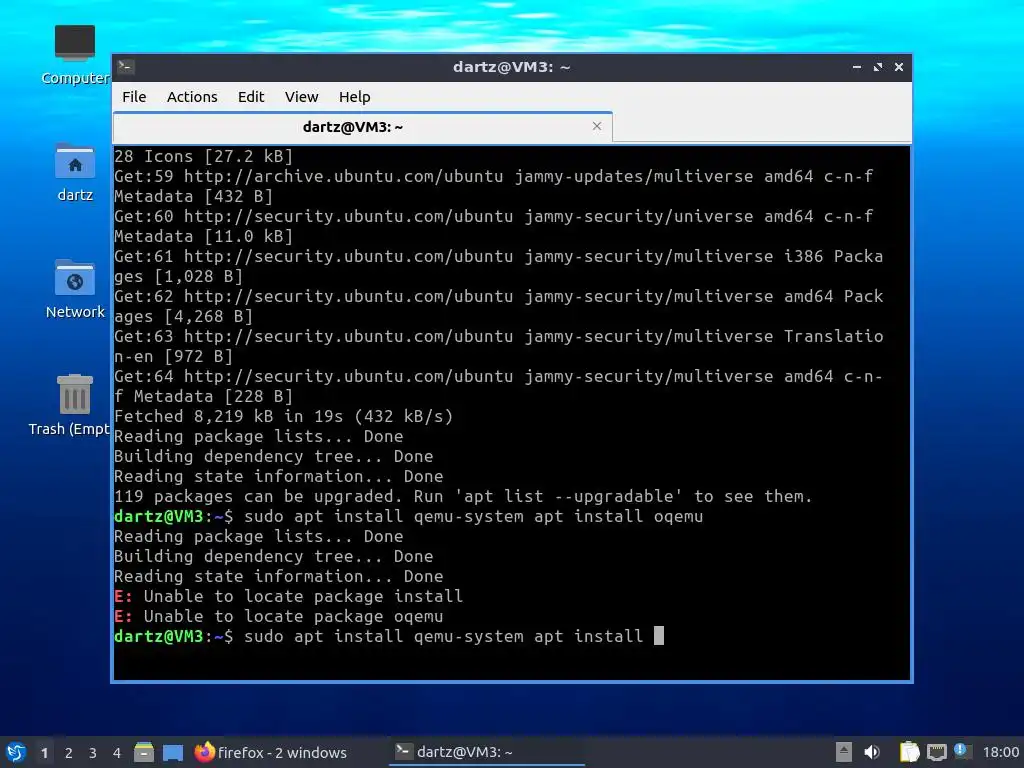Click the '28 Icons [27.2 kB]' line
This screenshot has width=1024, height=768.
tap(204, 157)
